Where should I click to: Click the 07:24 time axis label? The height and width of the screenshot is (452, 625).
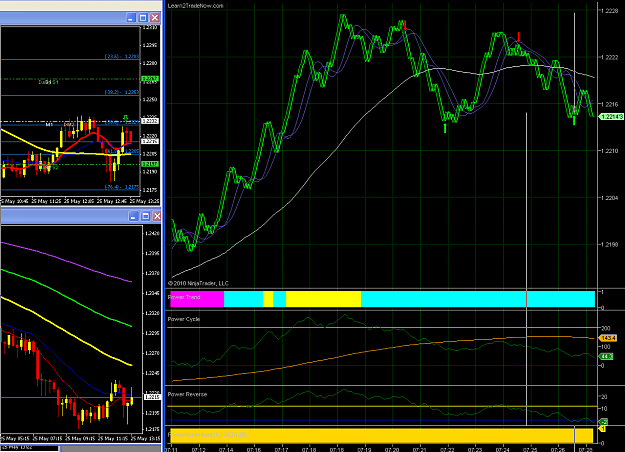(503, 450)
